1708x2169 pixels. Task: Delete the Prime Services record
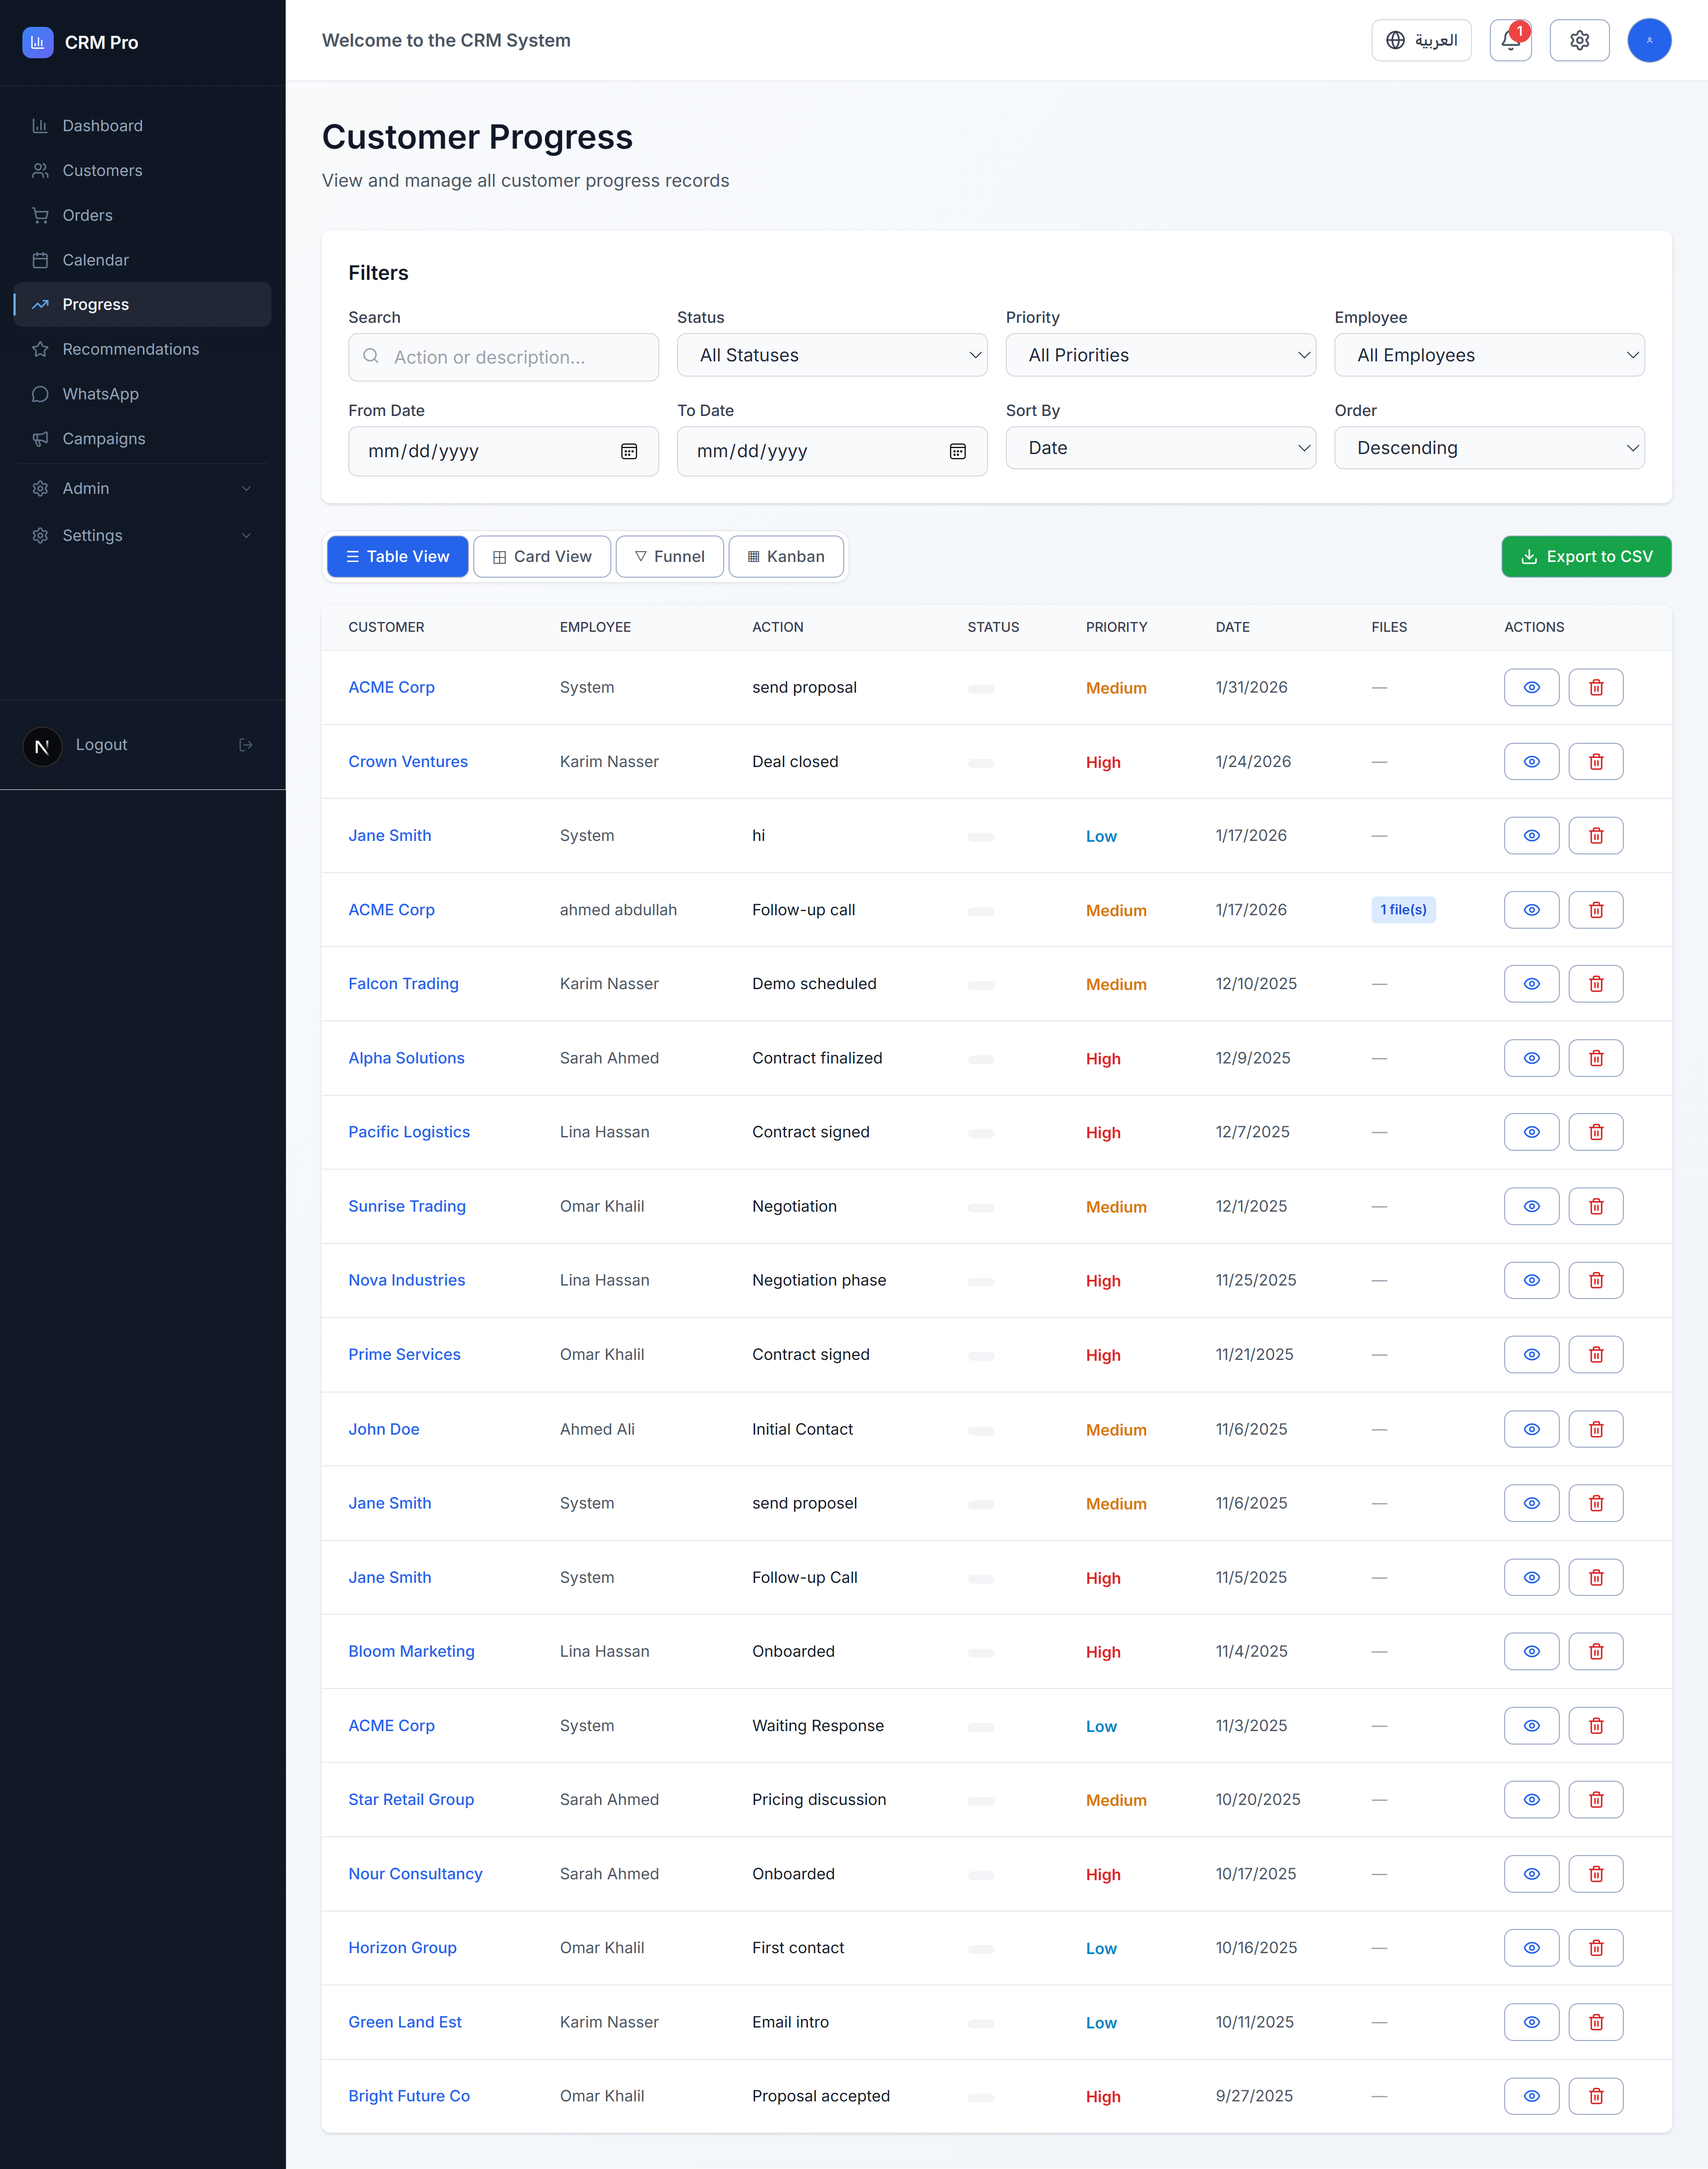(1596, 1354)
